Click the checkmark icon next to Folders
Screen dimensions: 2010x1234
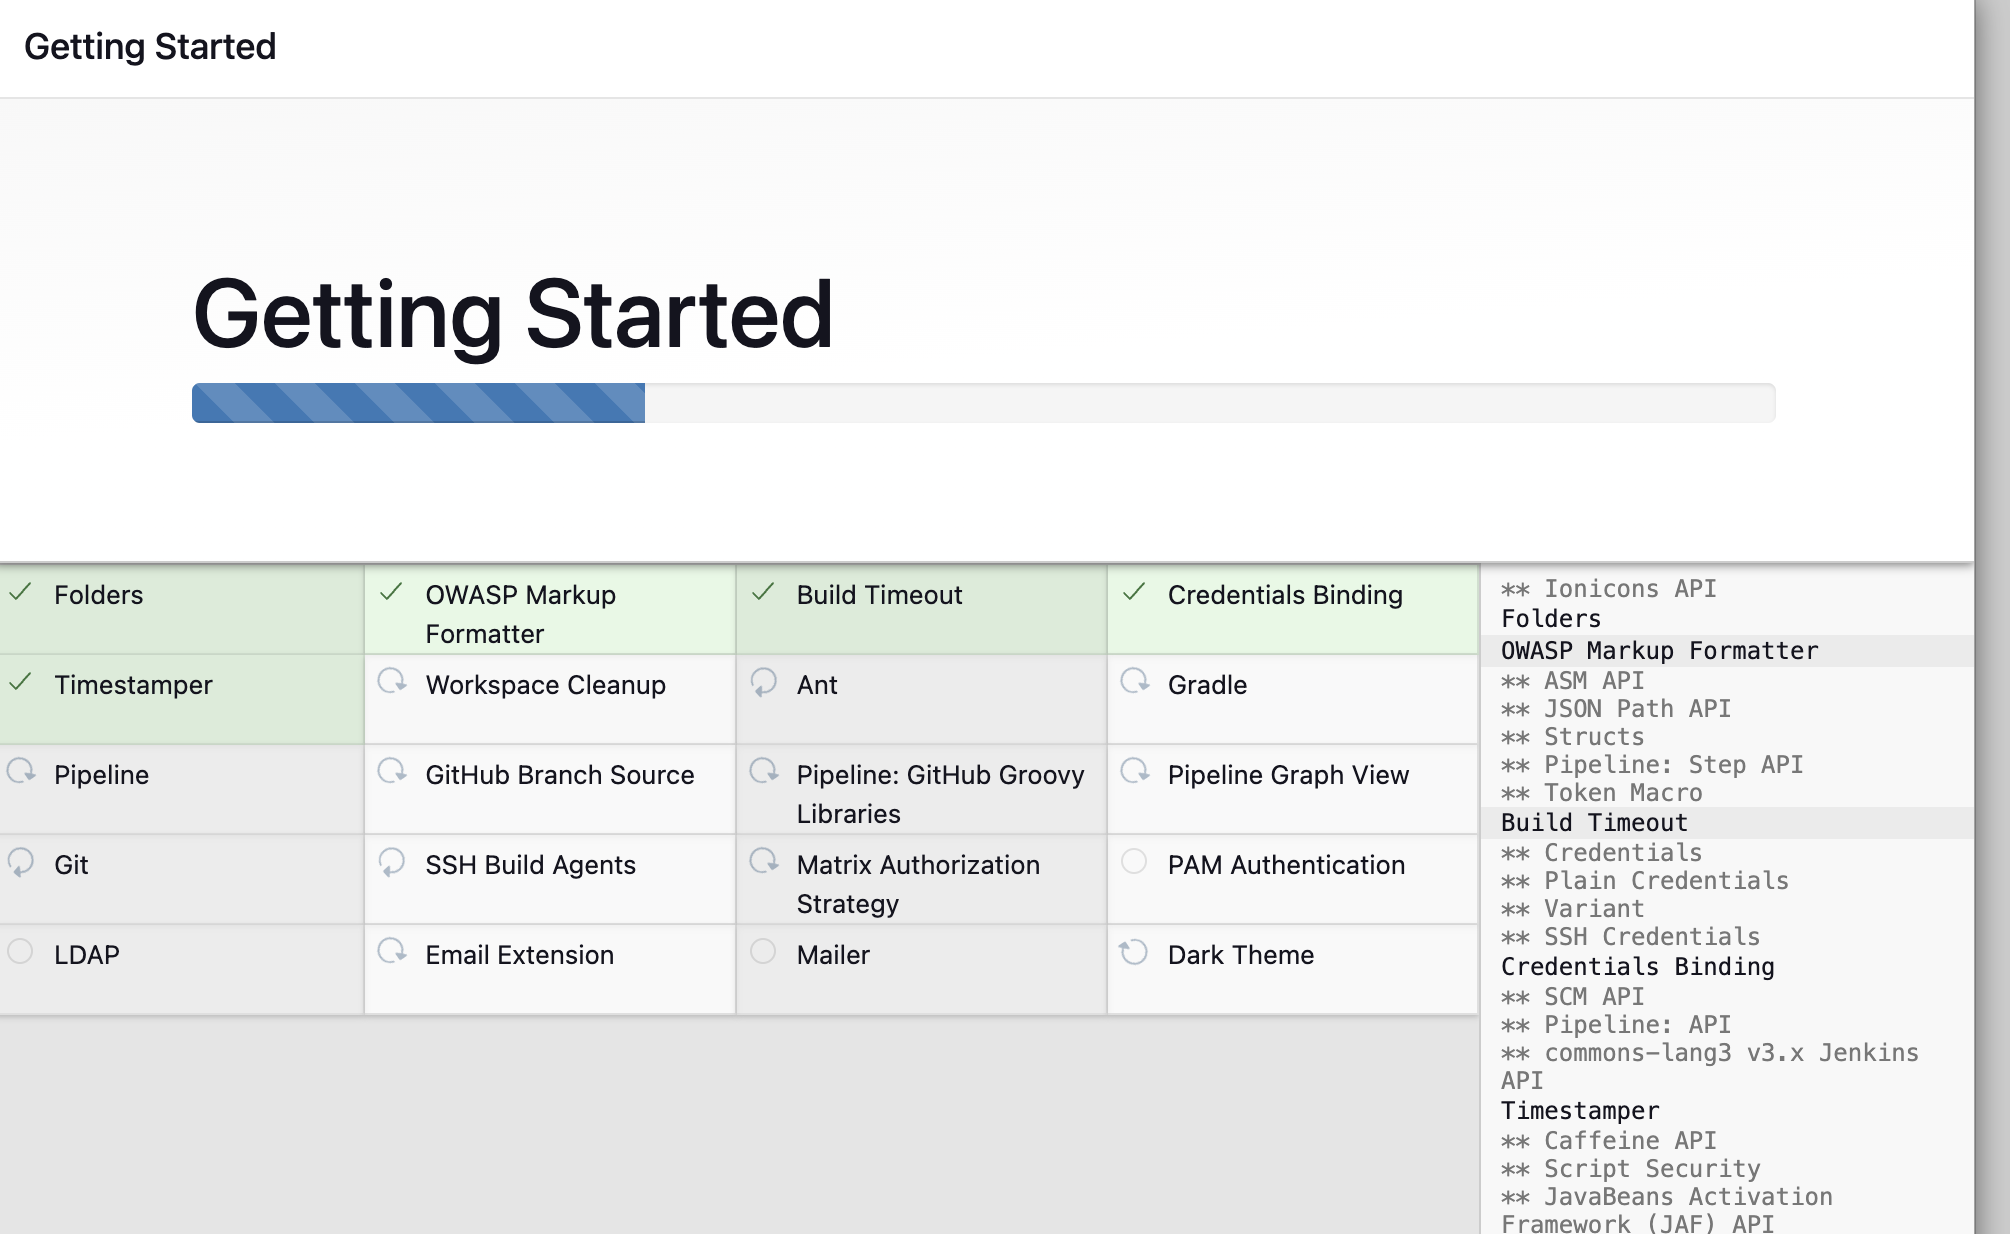(x=20, y=593)
